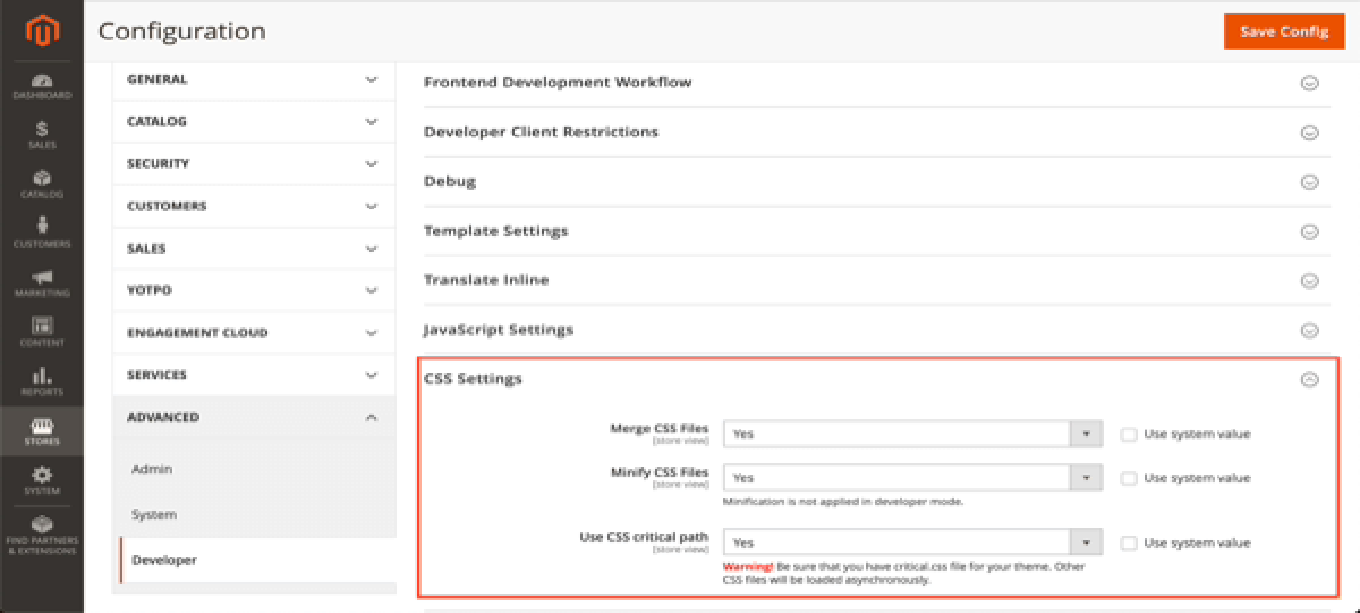
Task: Expand the Security configuration group
Action: pos(252,164)
